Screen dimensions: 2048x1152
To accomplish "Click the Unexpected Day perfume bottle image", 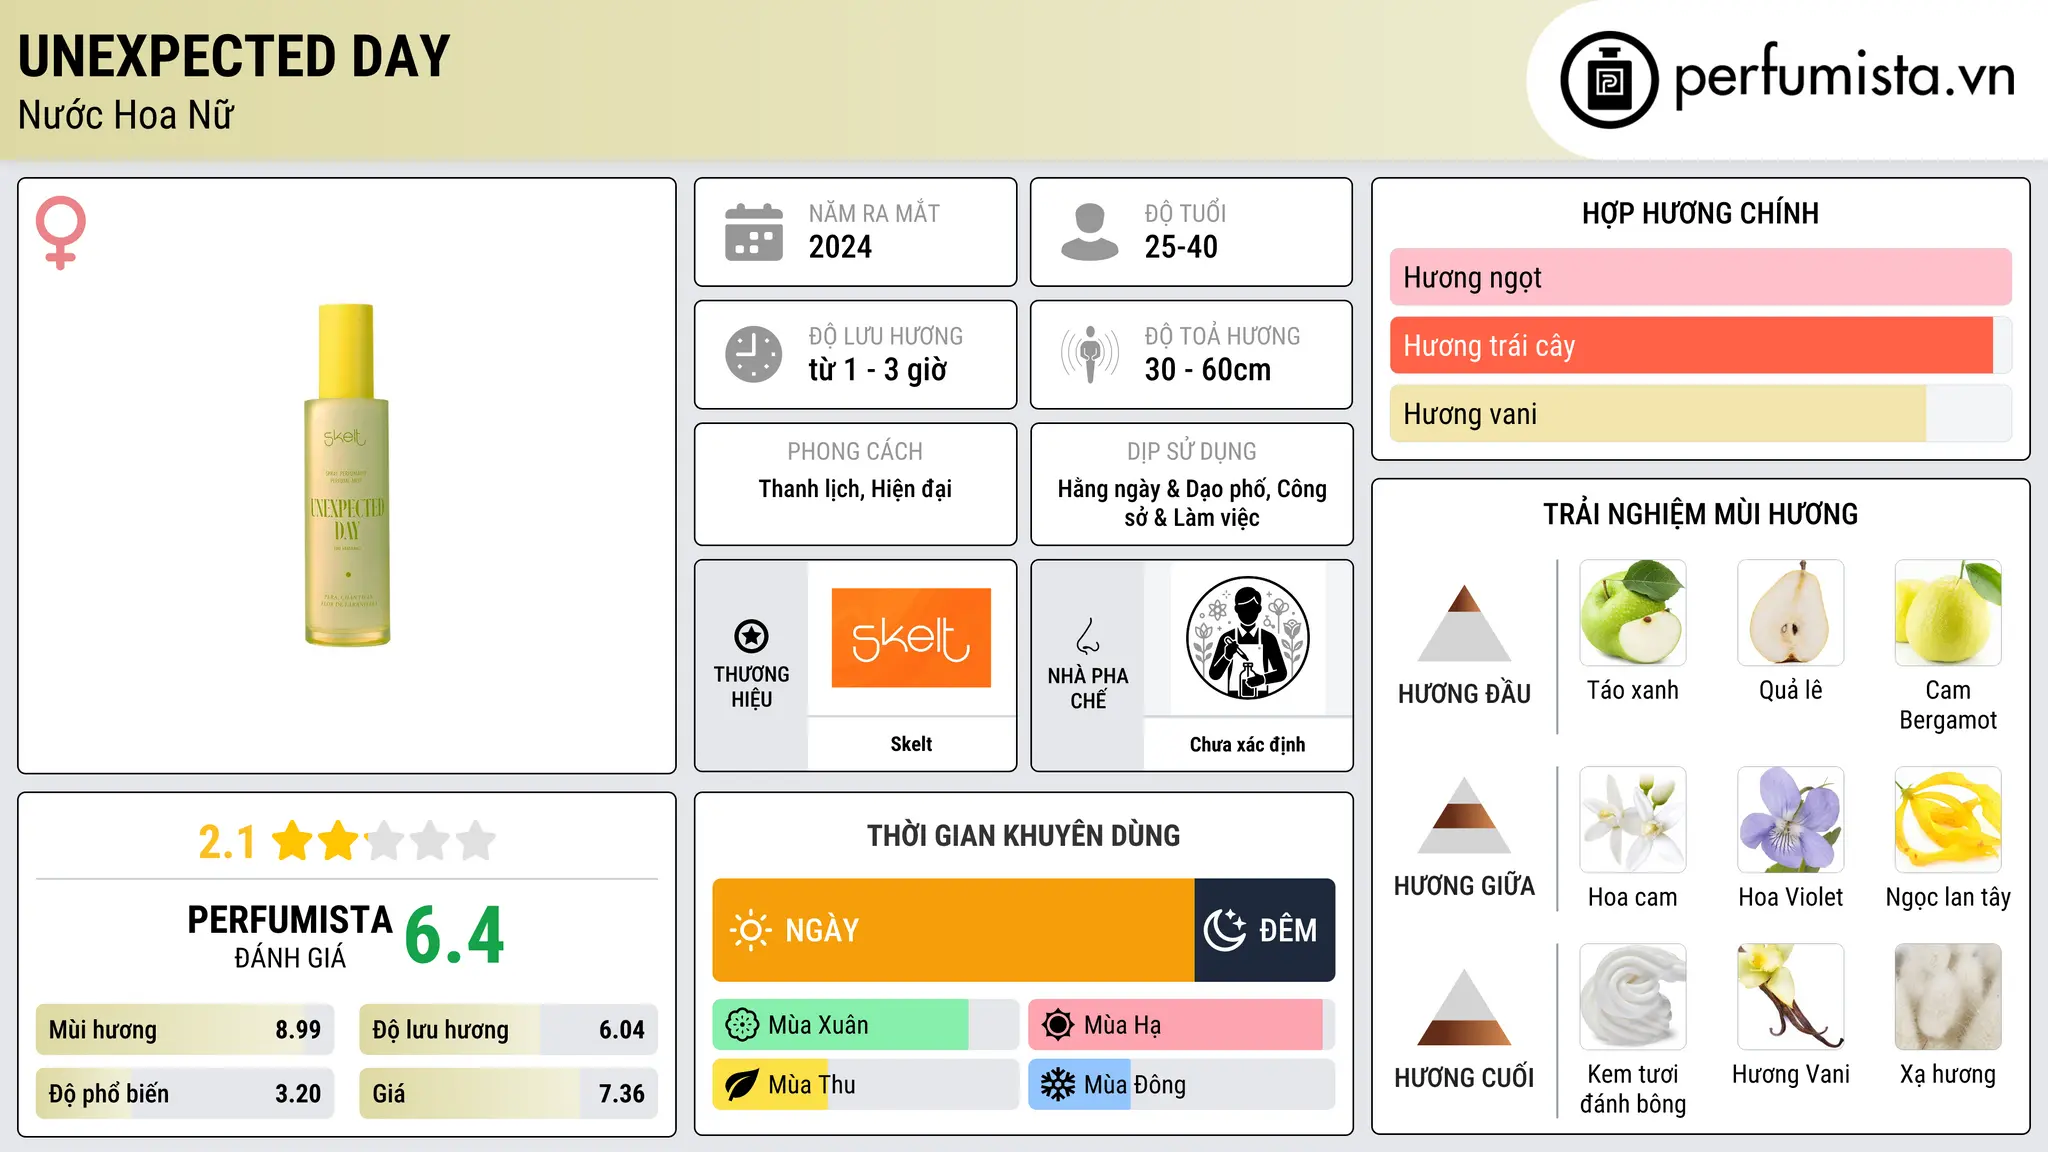I will pos(347,475).
